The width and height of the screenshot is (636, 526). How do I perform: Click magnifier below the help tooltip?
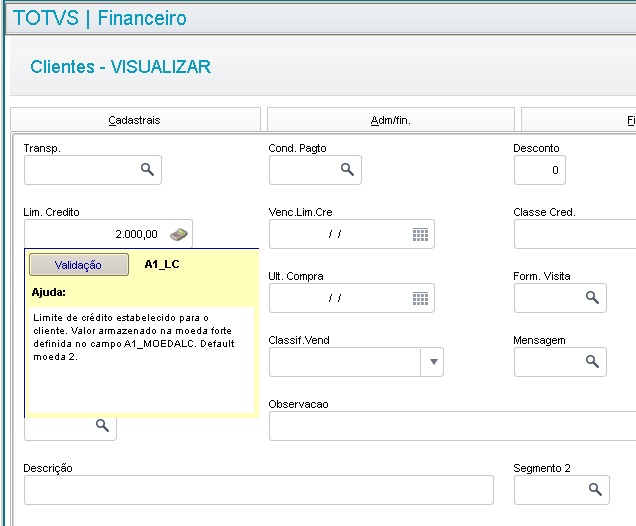tap(102, 425)
